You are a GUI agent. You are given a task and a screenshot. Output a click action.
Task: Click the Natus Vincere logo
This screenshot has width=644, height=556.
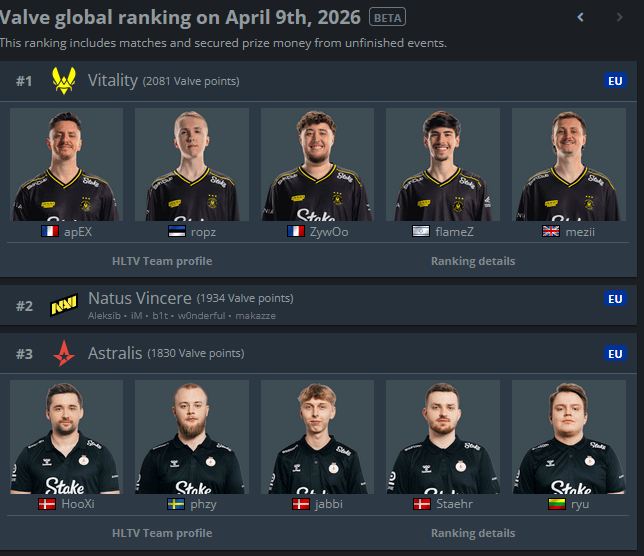pos(64,305)
